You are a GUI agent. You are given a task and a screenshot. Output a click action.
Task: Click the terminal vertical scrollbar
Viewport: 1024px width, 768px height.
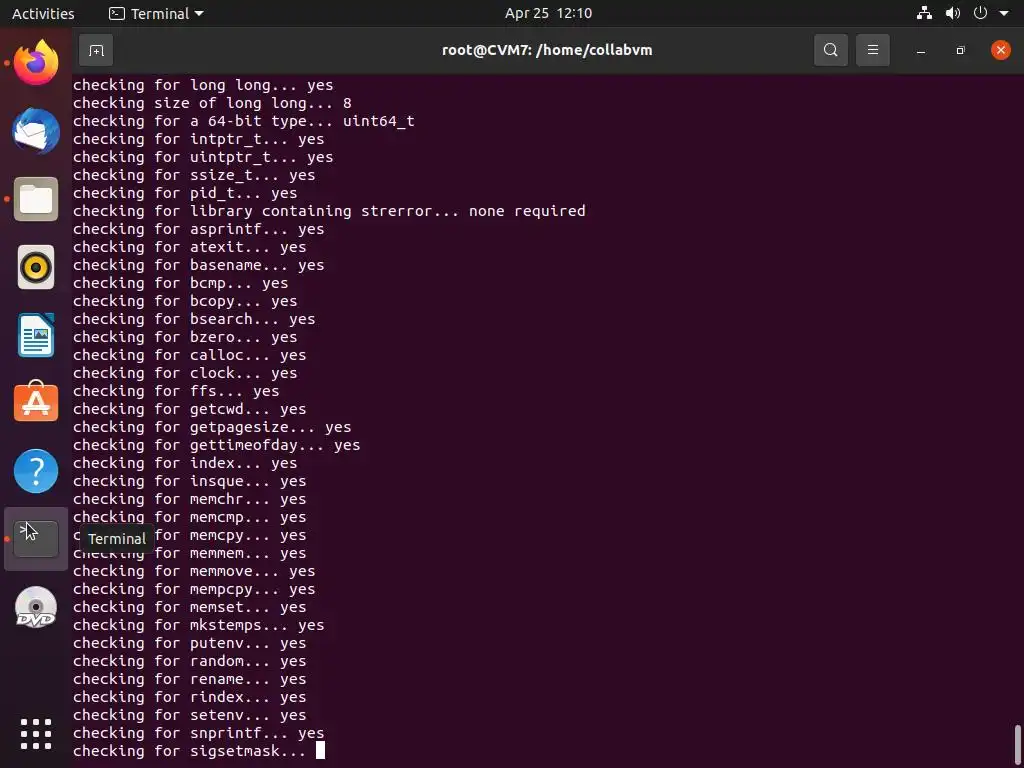click(1019, 743)
